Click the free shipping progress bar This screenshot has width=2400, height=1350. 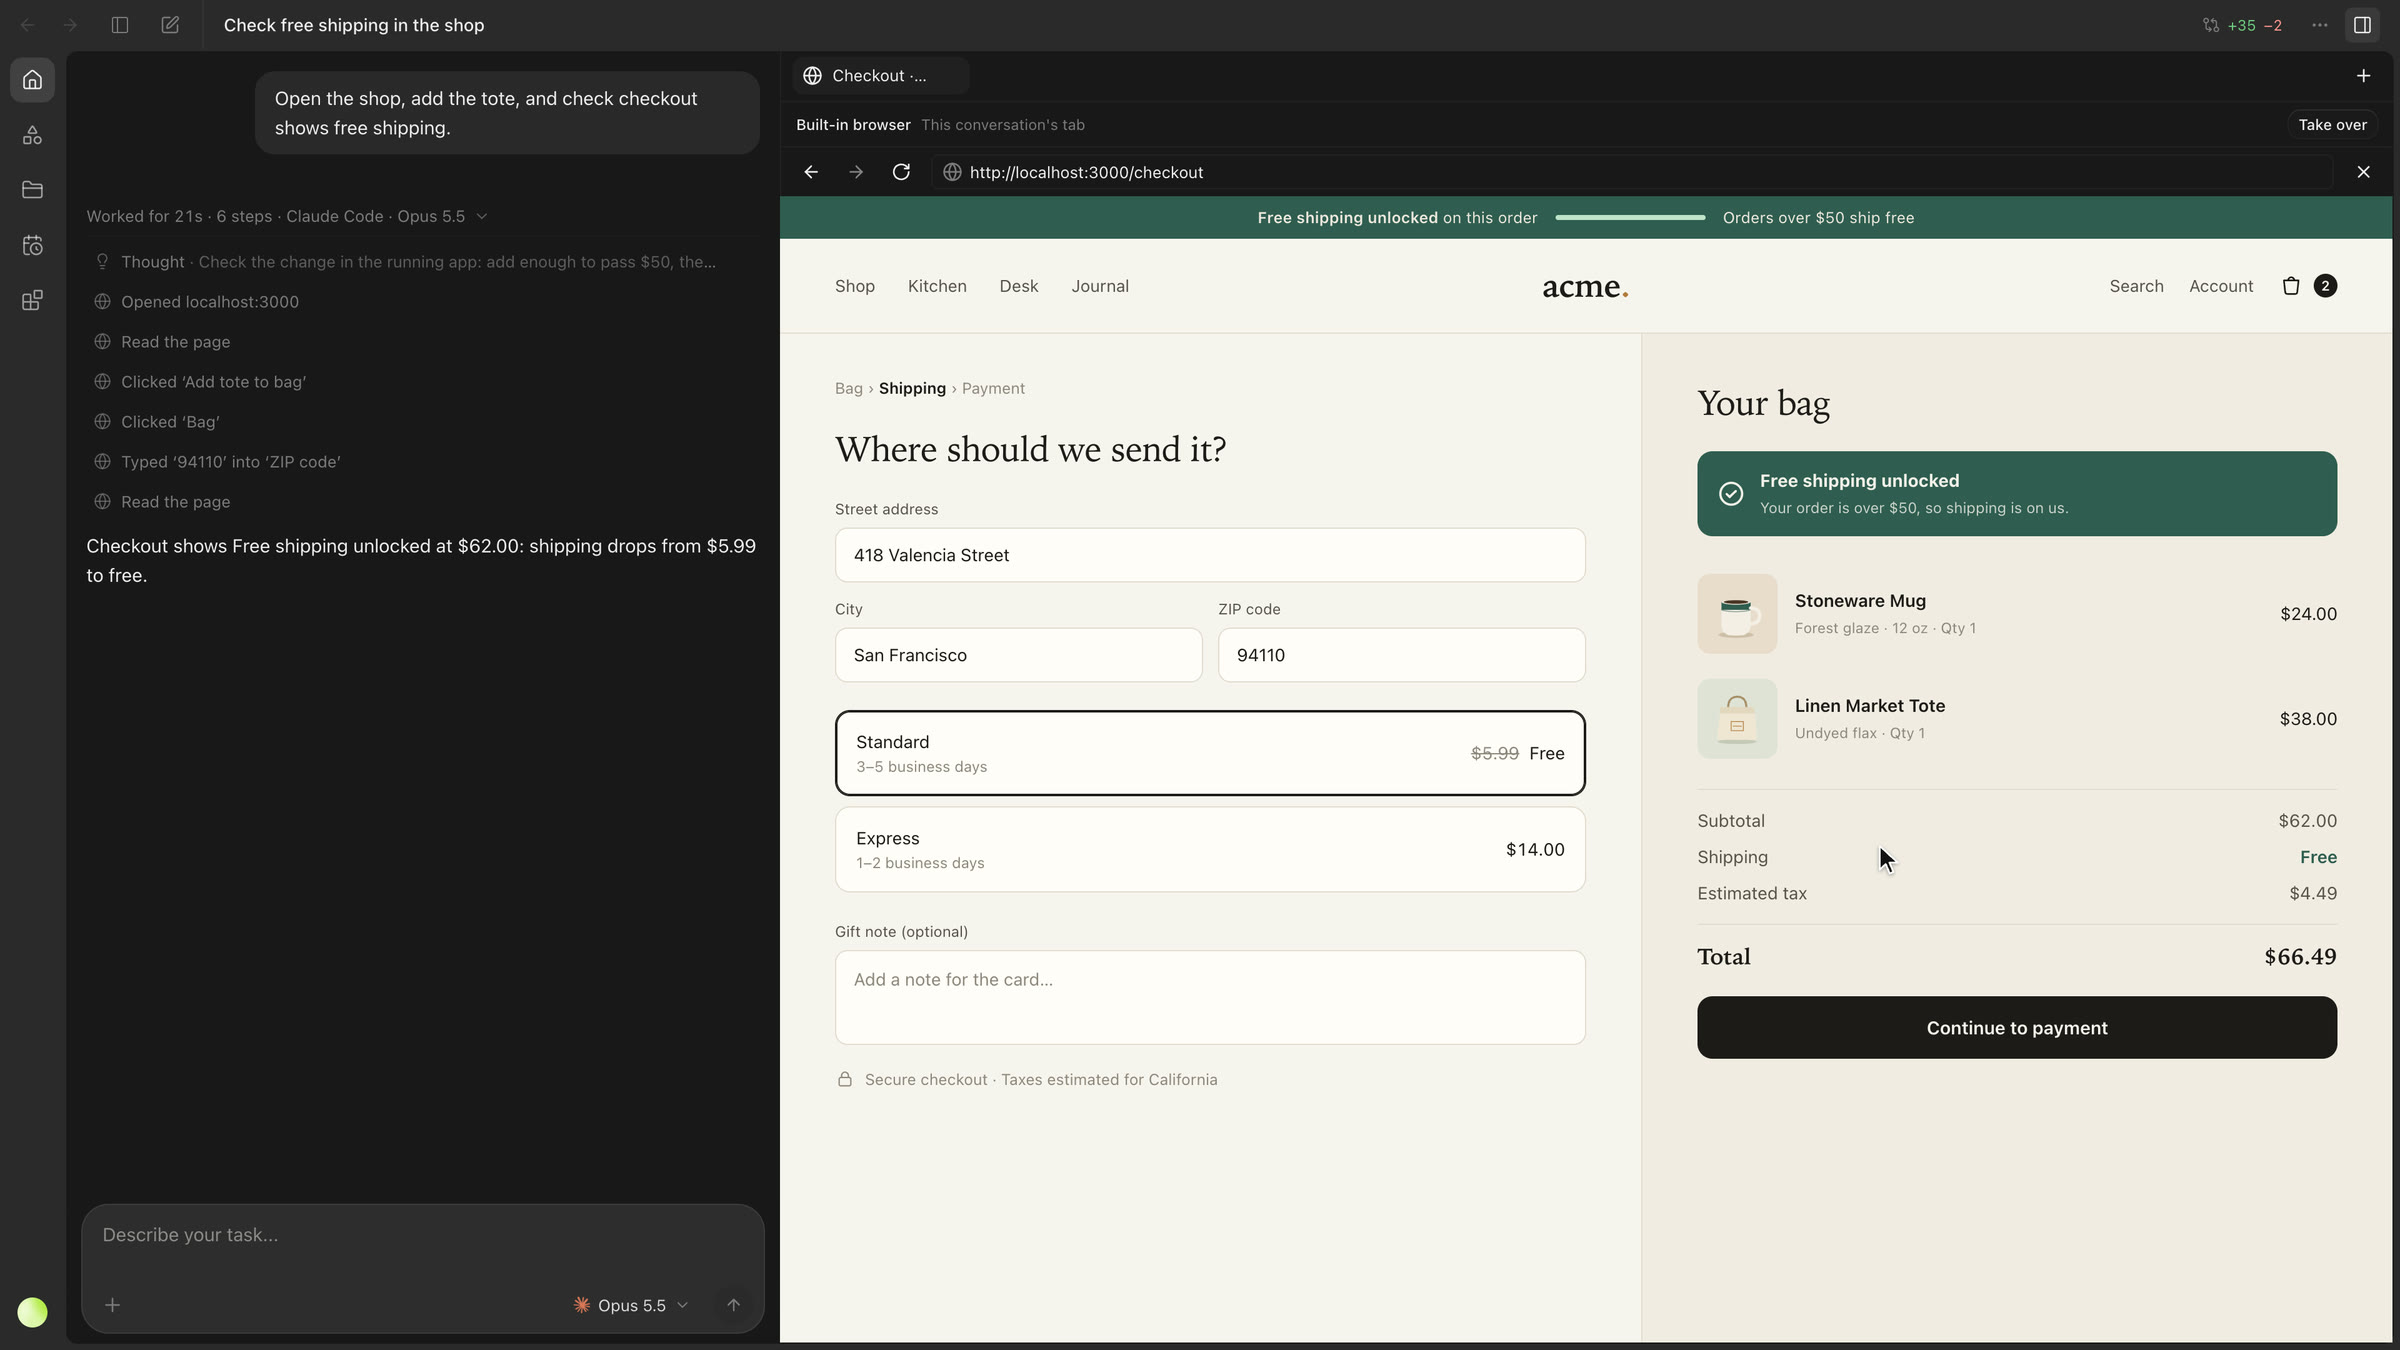coord(1630,217)
